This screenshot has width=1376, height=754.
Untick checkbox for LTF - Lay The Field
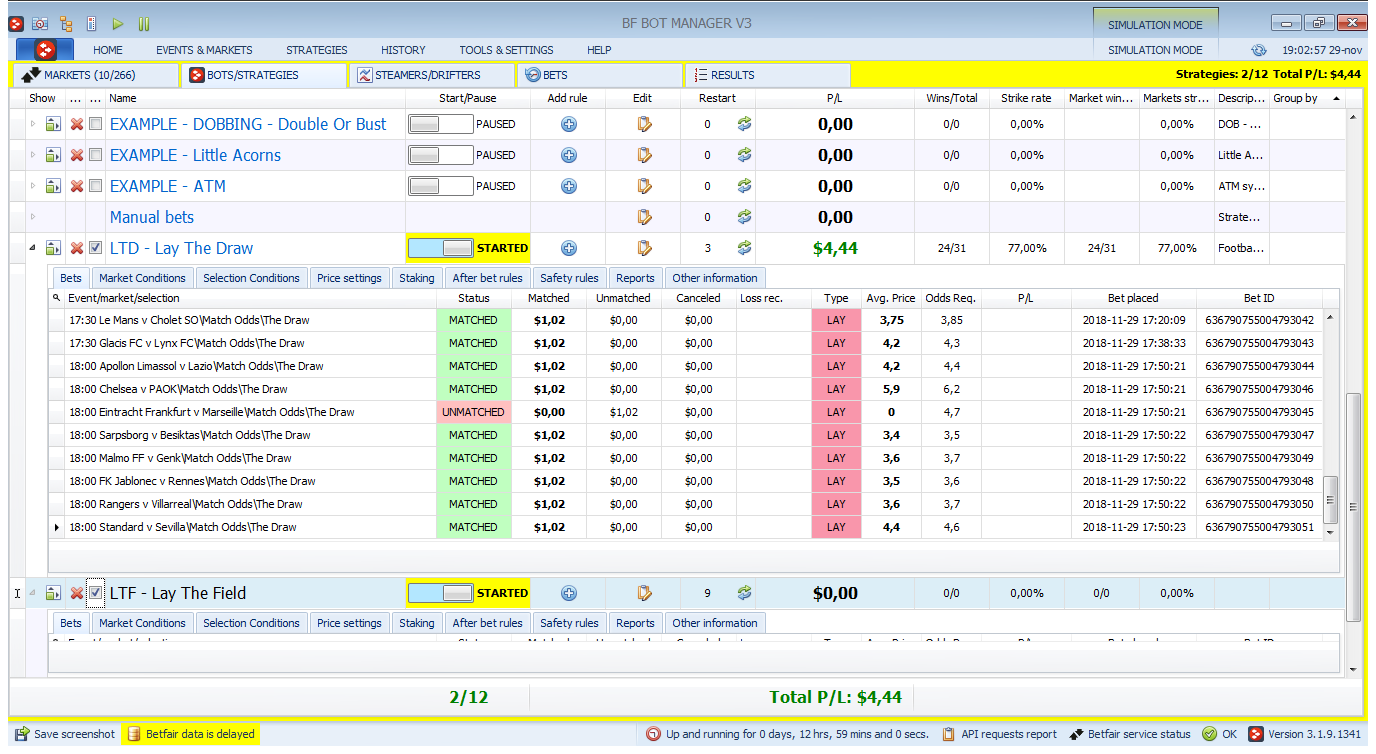[x=95, y=593]
